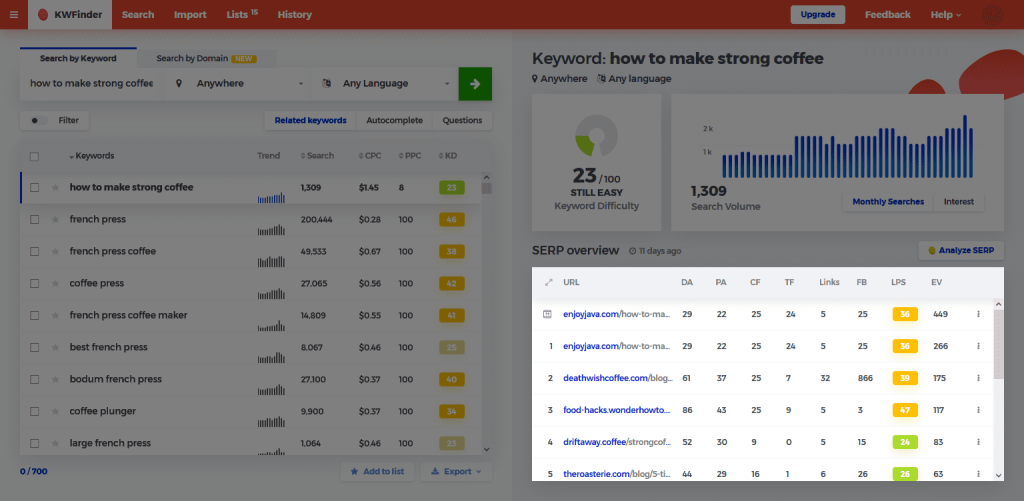This screenshot has height=501, width=1024.
Task: Check the select-all keywords checkbox
Action: point(35,156)
